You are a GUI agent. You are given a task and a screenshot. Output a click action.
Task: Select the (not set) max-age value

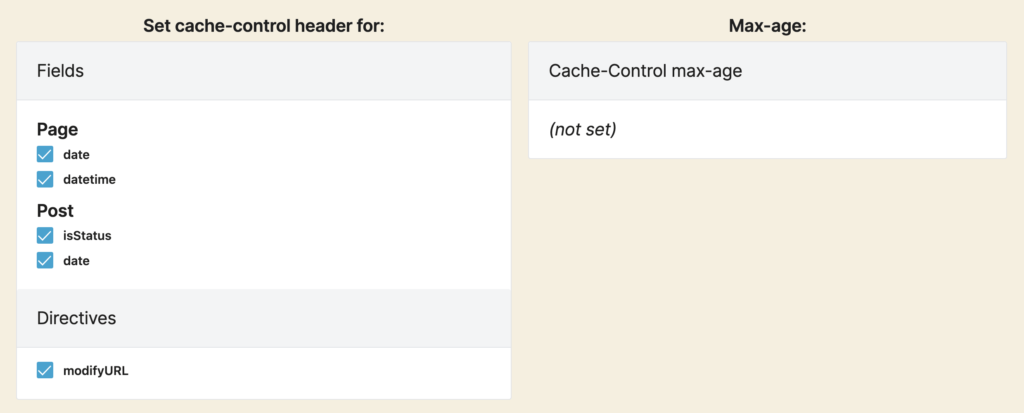(x=583, y=129)
